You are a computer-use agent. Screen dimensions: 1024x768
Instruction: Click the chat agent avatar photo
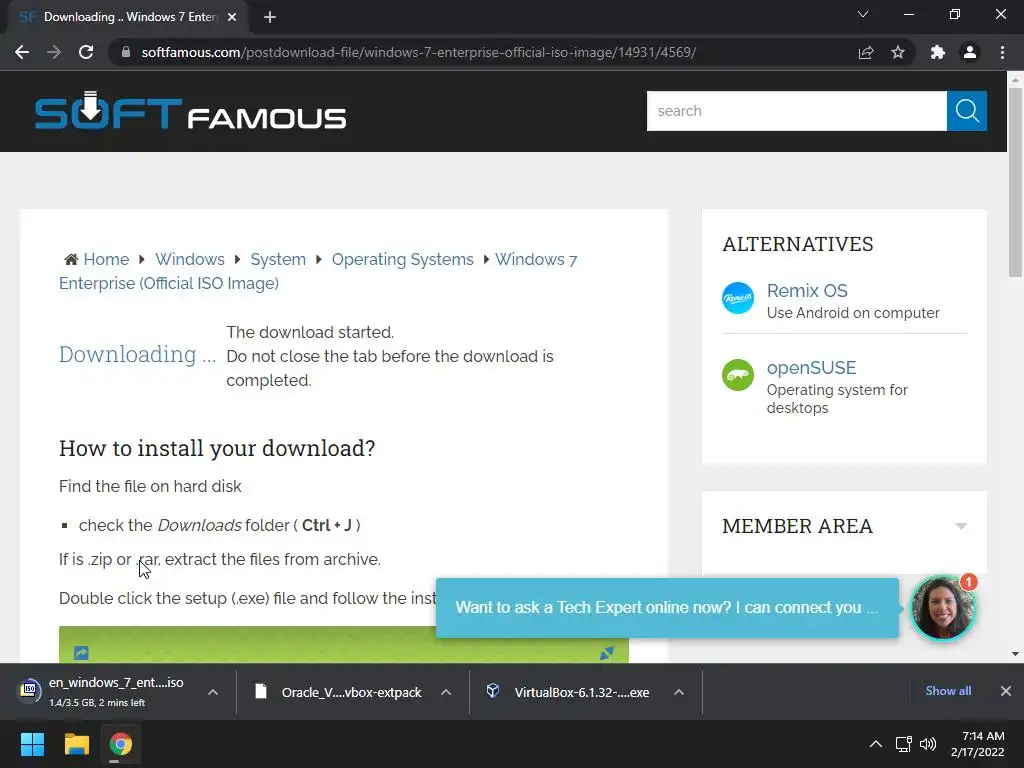[x=942, y=607]
